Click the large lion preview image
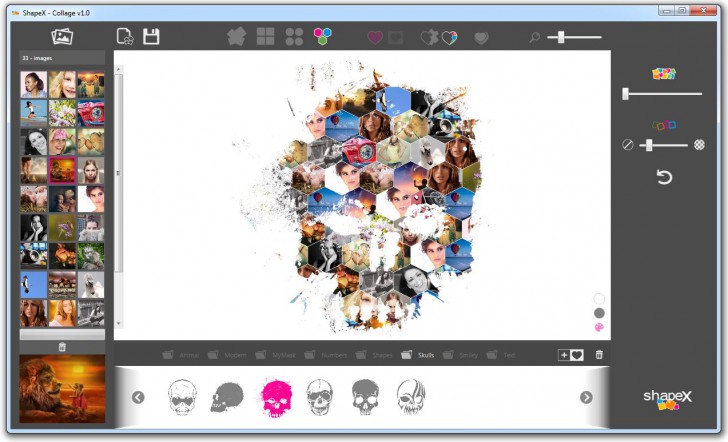728x442 pixels. tap(62, 389)
